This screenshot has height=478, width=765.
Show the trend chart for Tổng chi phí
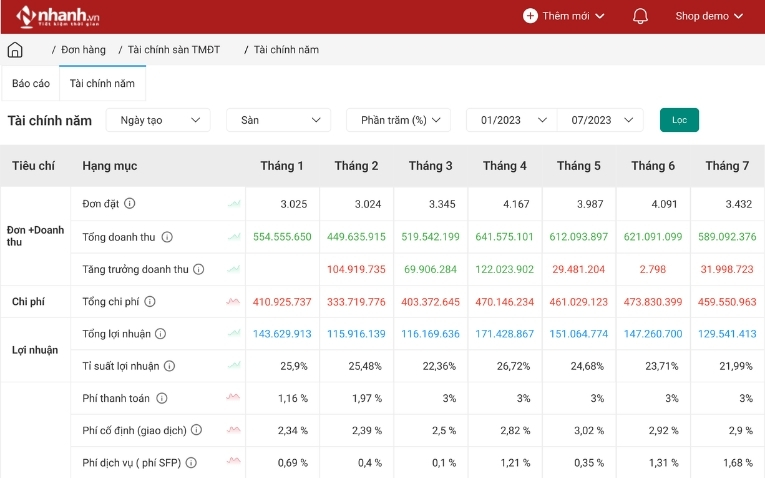click(234, 301)
